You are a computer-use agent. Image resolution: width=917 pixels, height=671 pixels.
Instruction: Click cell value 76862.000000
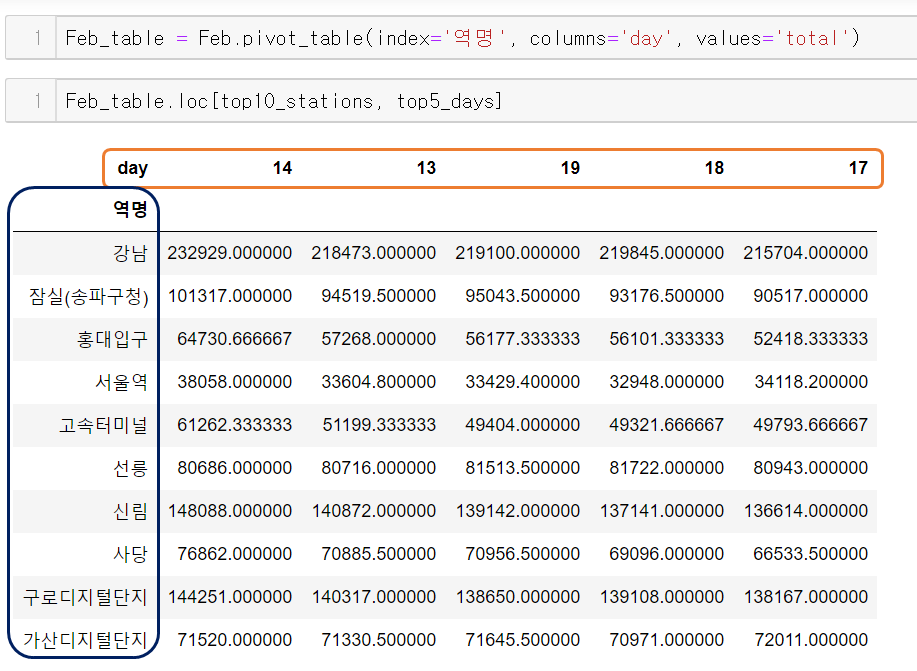point(235,554)
